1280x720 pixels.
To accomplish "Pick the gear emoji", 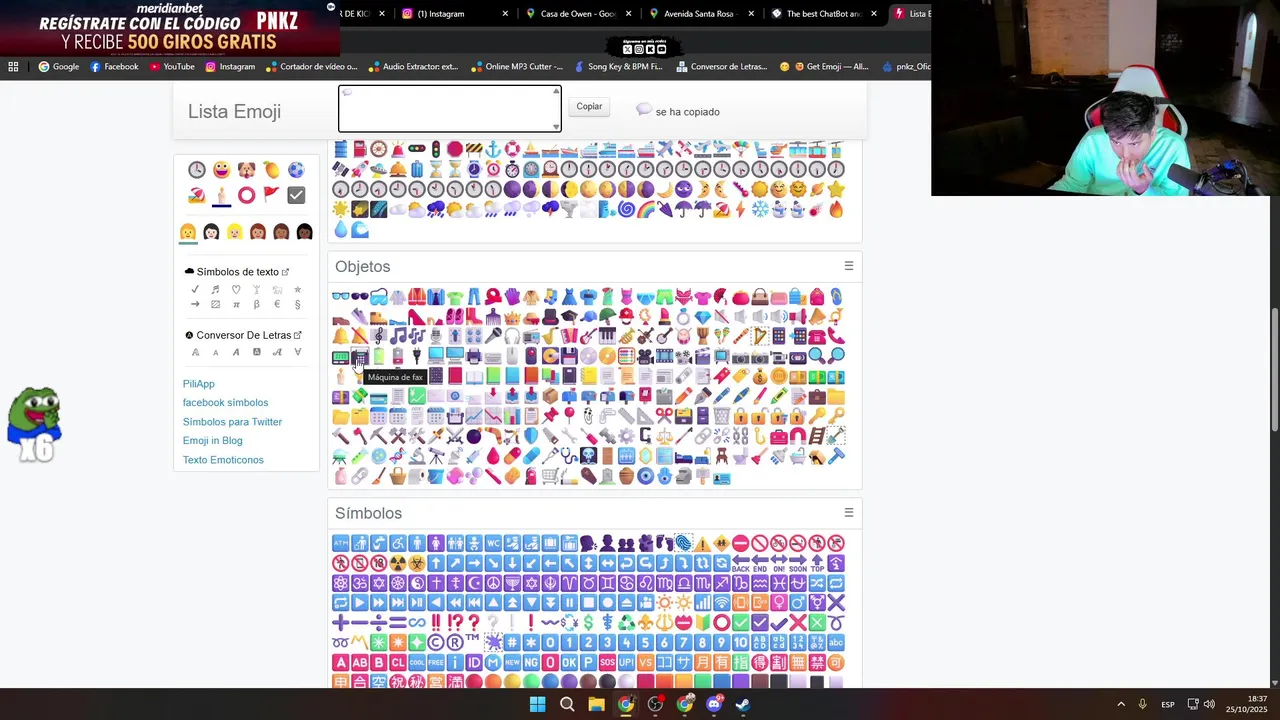I will click(626, 435).
